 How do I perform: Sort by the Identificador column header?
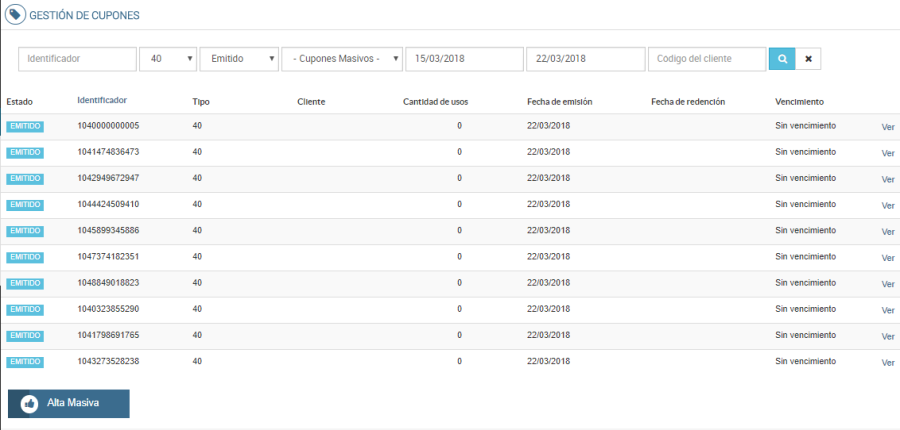click(x=102, y=100)
